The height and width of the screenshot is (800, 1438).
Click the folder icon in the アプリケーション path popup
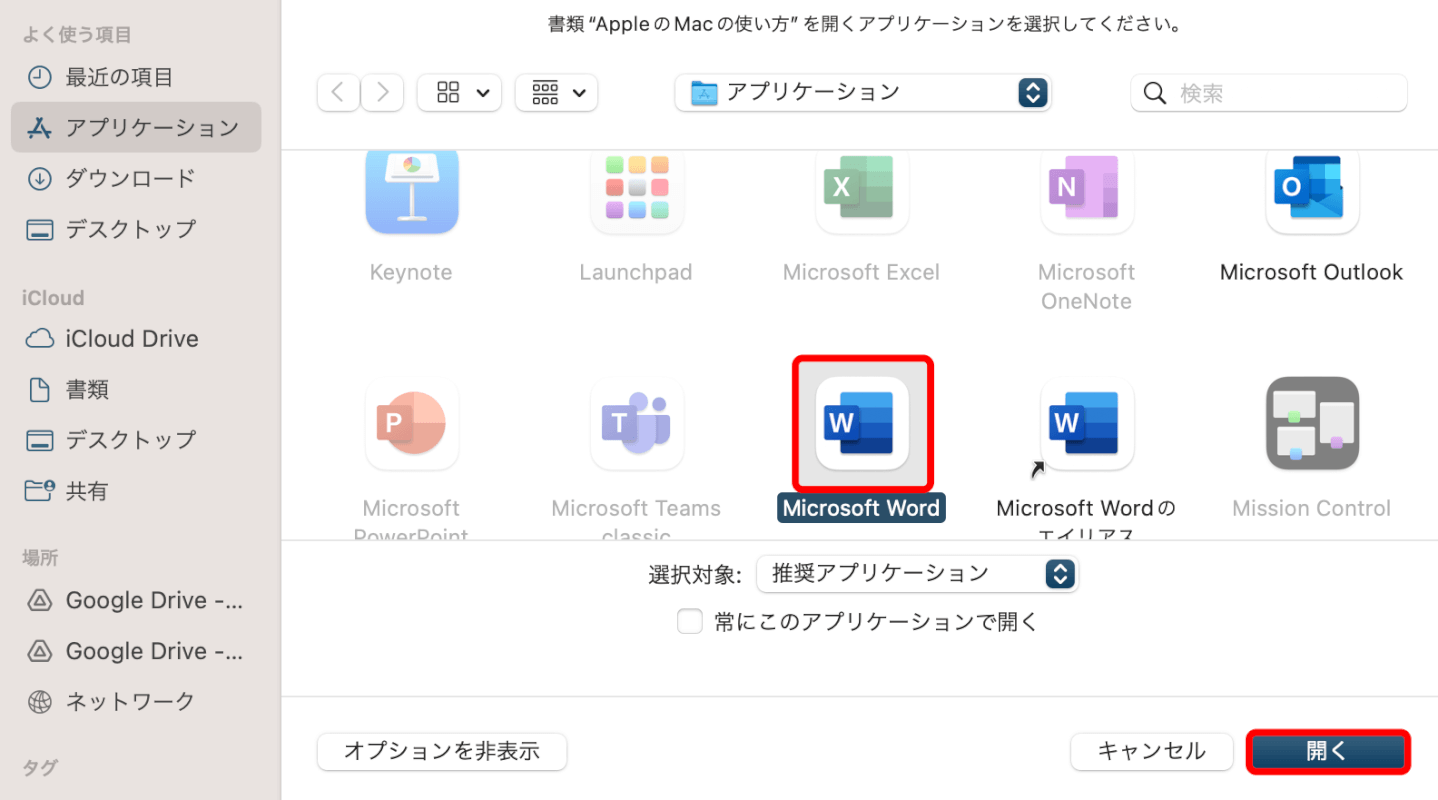click(x=704, y=93)
